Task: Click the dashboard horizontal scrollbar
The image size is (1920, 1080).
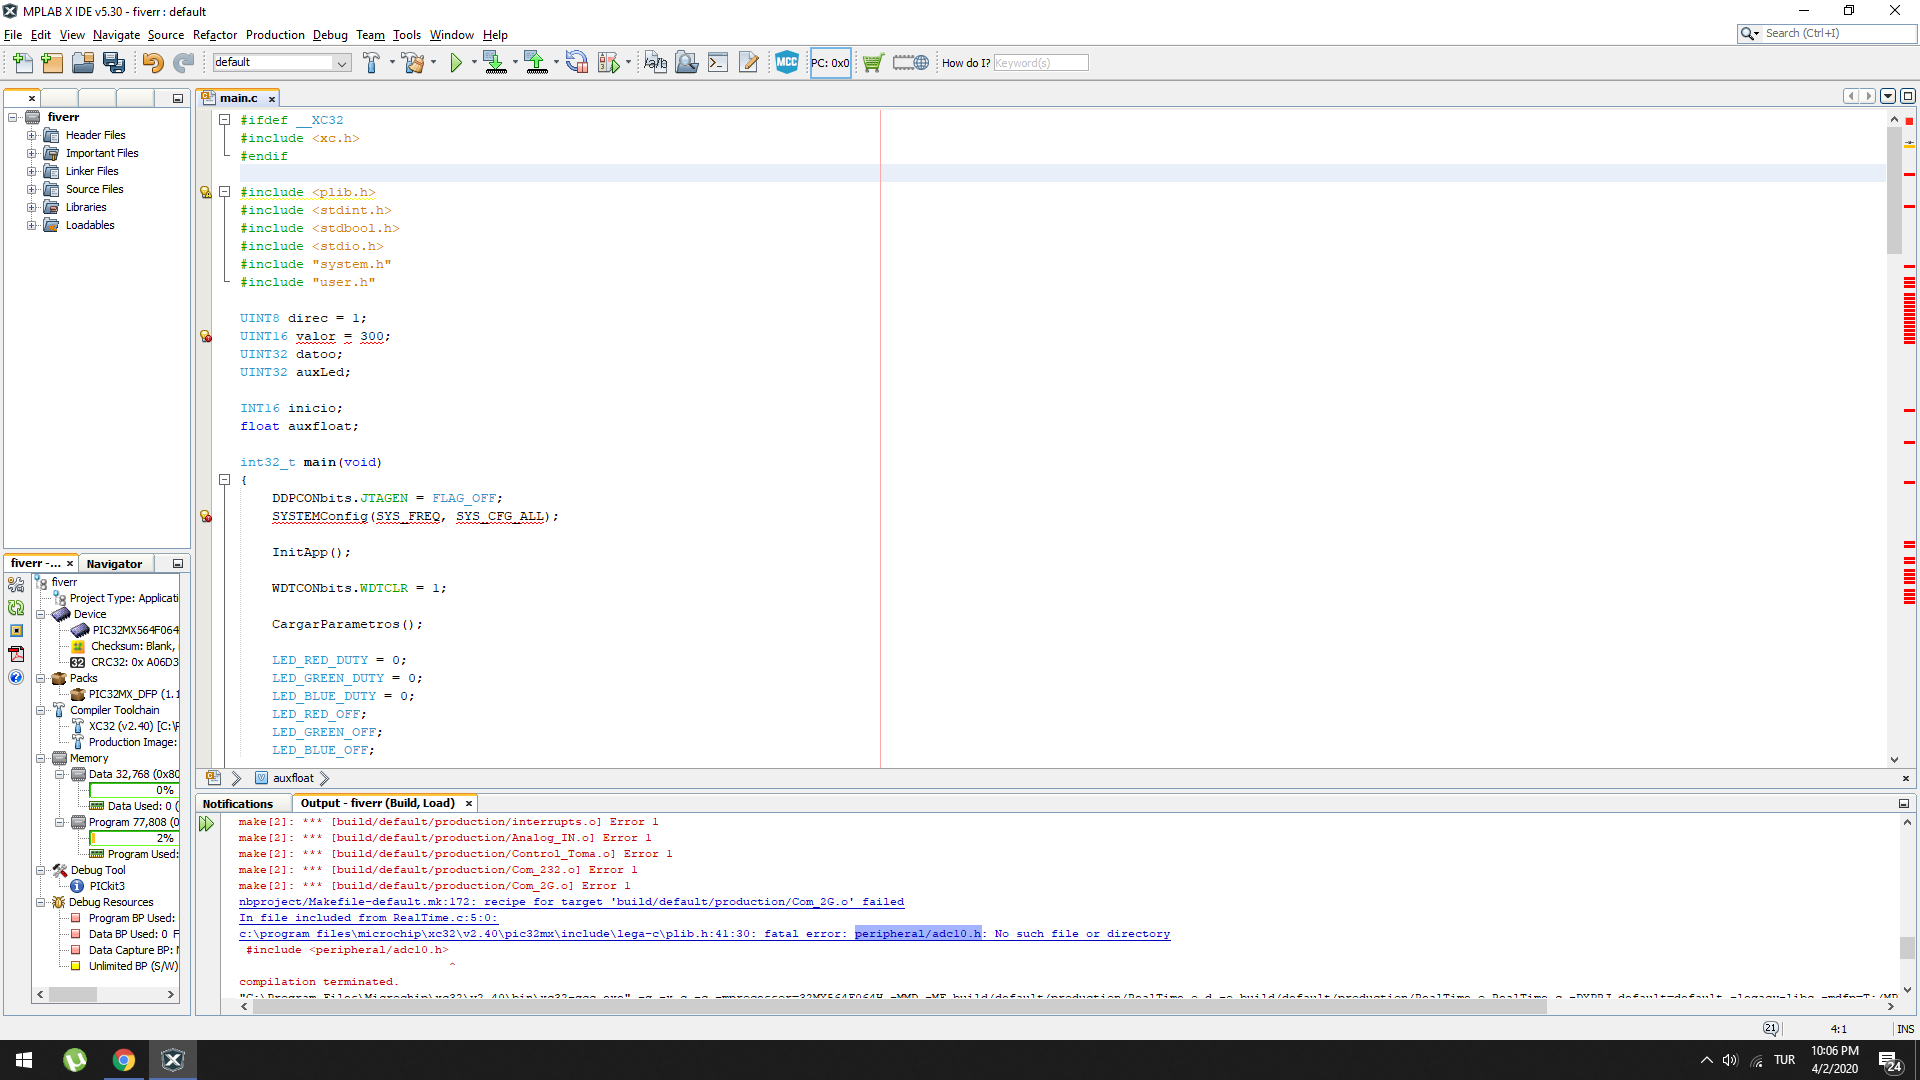Action: coord(72,995)
